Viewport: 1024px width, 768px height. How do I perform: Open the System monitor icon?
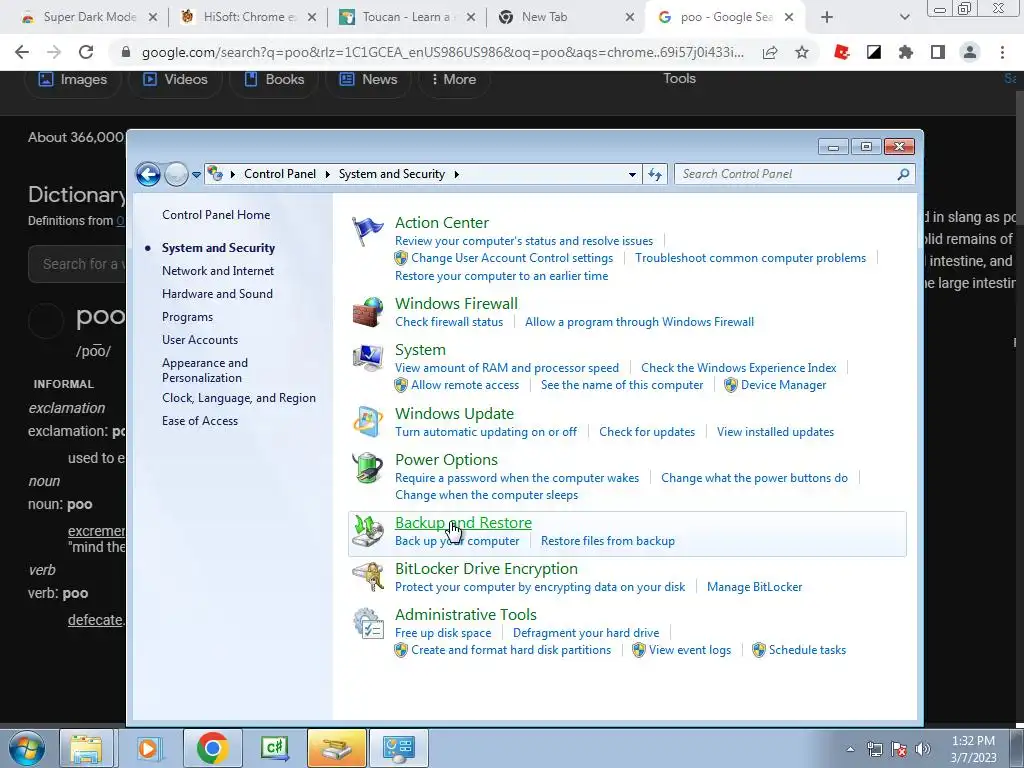coord(368,358)
